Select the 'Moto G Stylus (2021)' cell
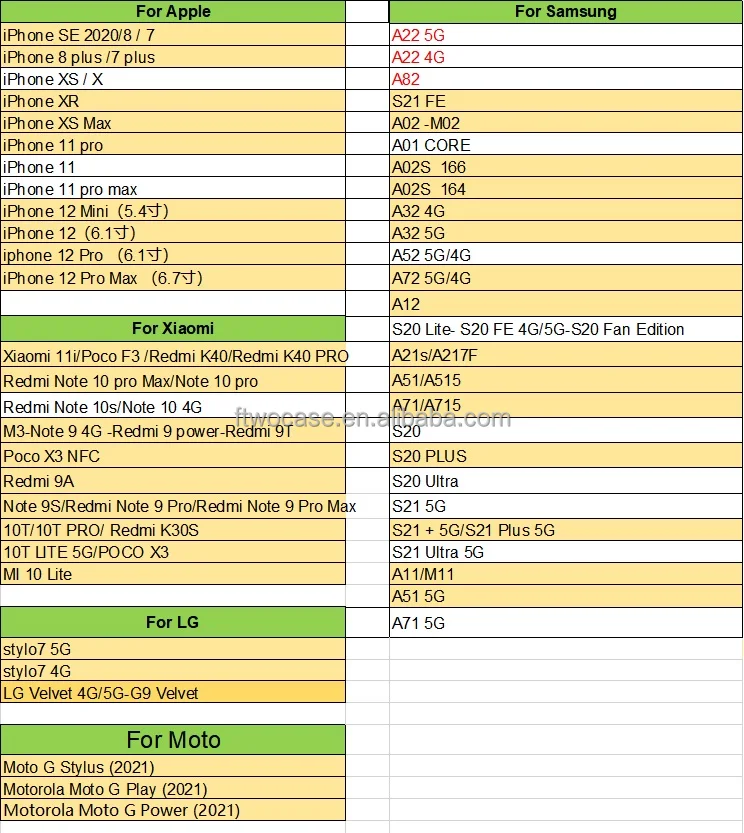Screen dimensions: 744x833 [x=172, y=768]
